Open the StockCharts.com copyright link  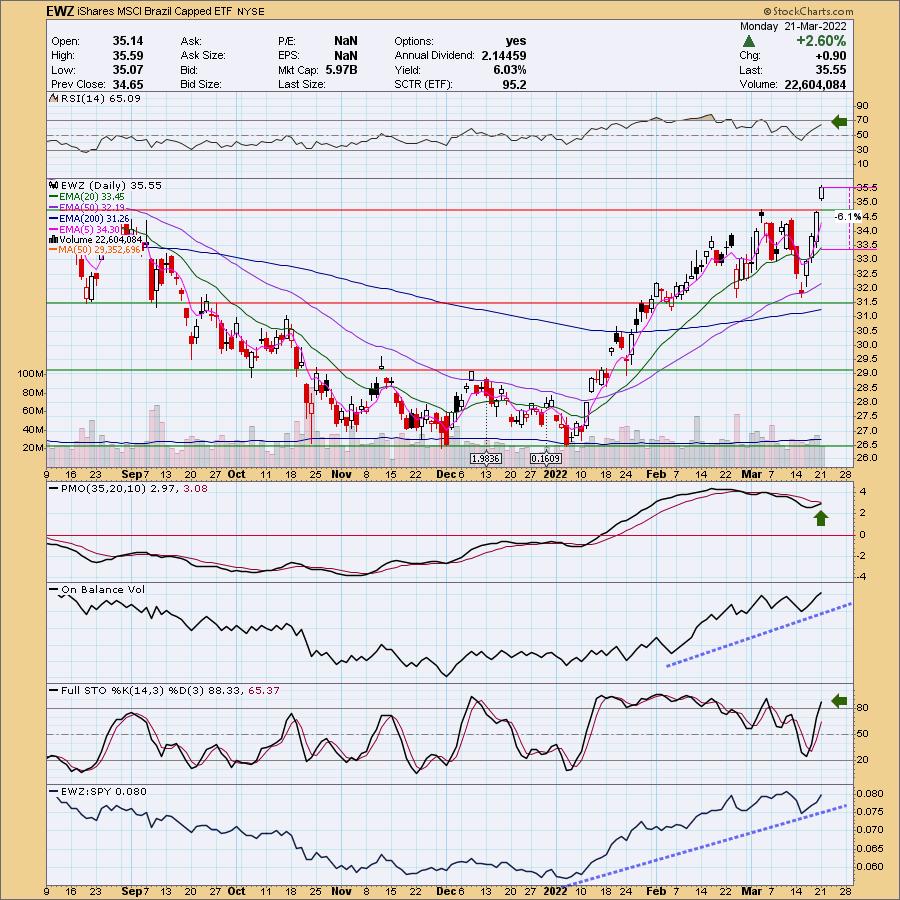[x=808, y=11]
